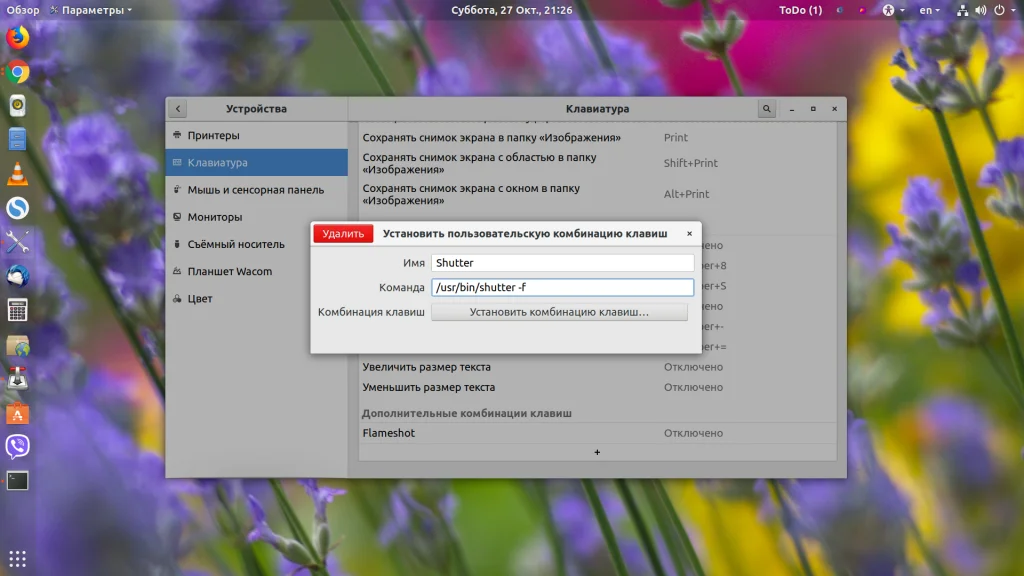1024x576 pixels.
Task: Go back using the Устройства back arrow
Action: click(178, 108)
